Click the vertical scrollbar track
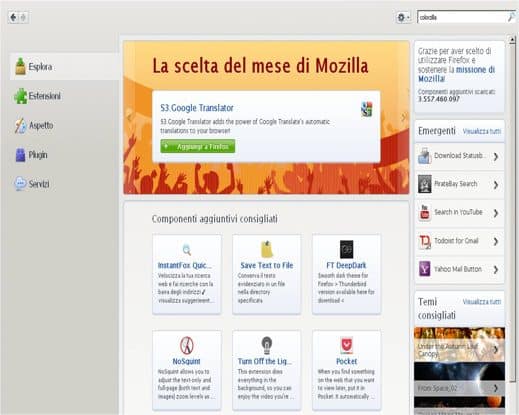519x415 pixels. pyautogui.click(x=512, y=230)
